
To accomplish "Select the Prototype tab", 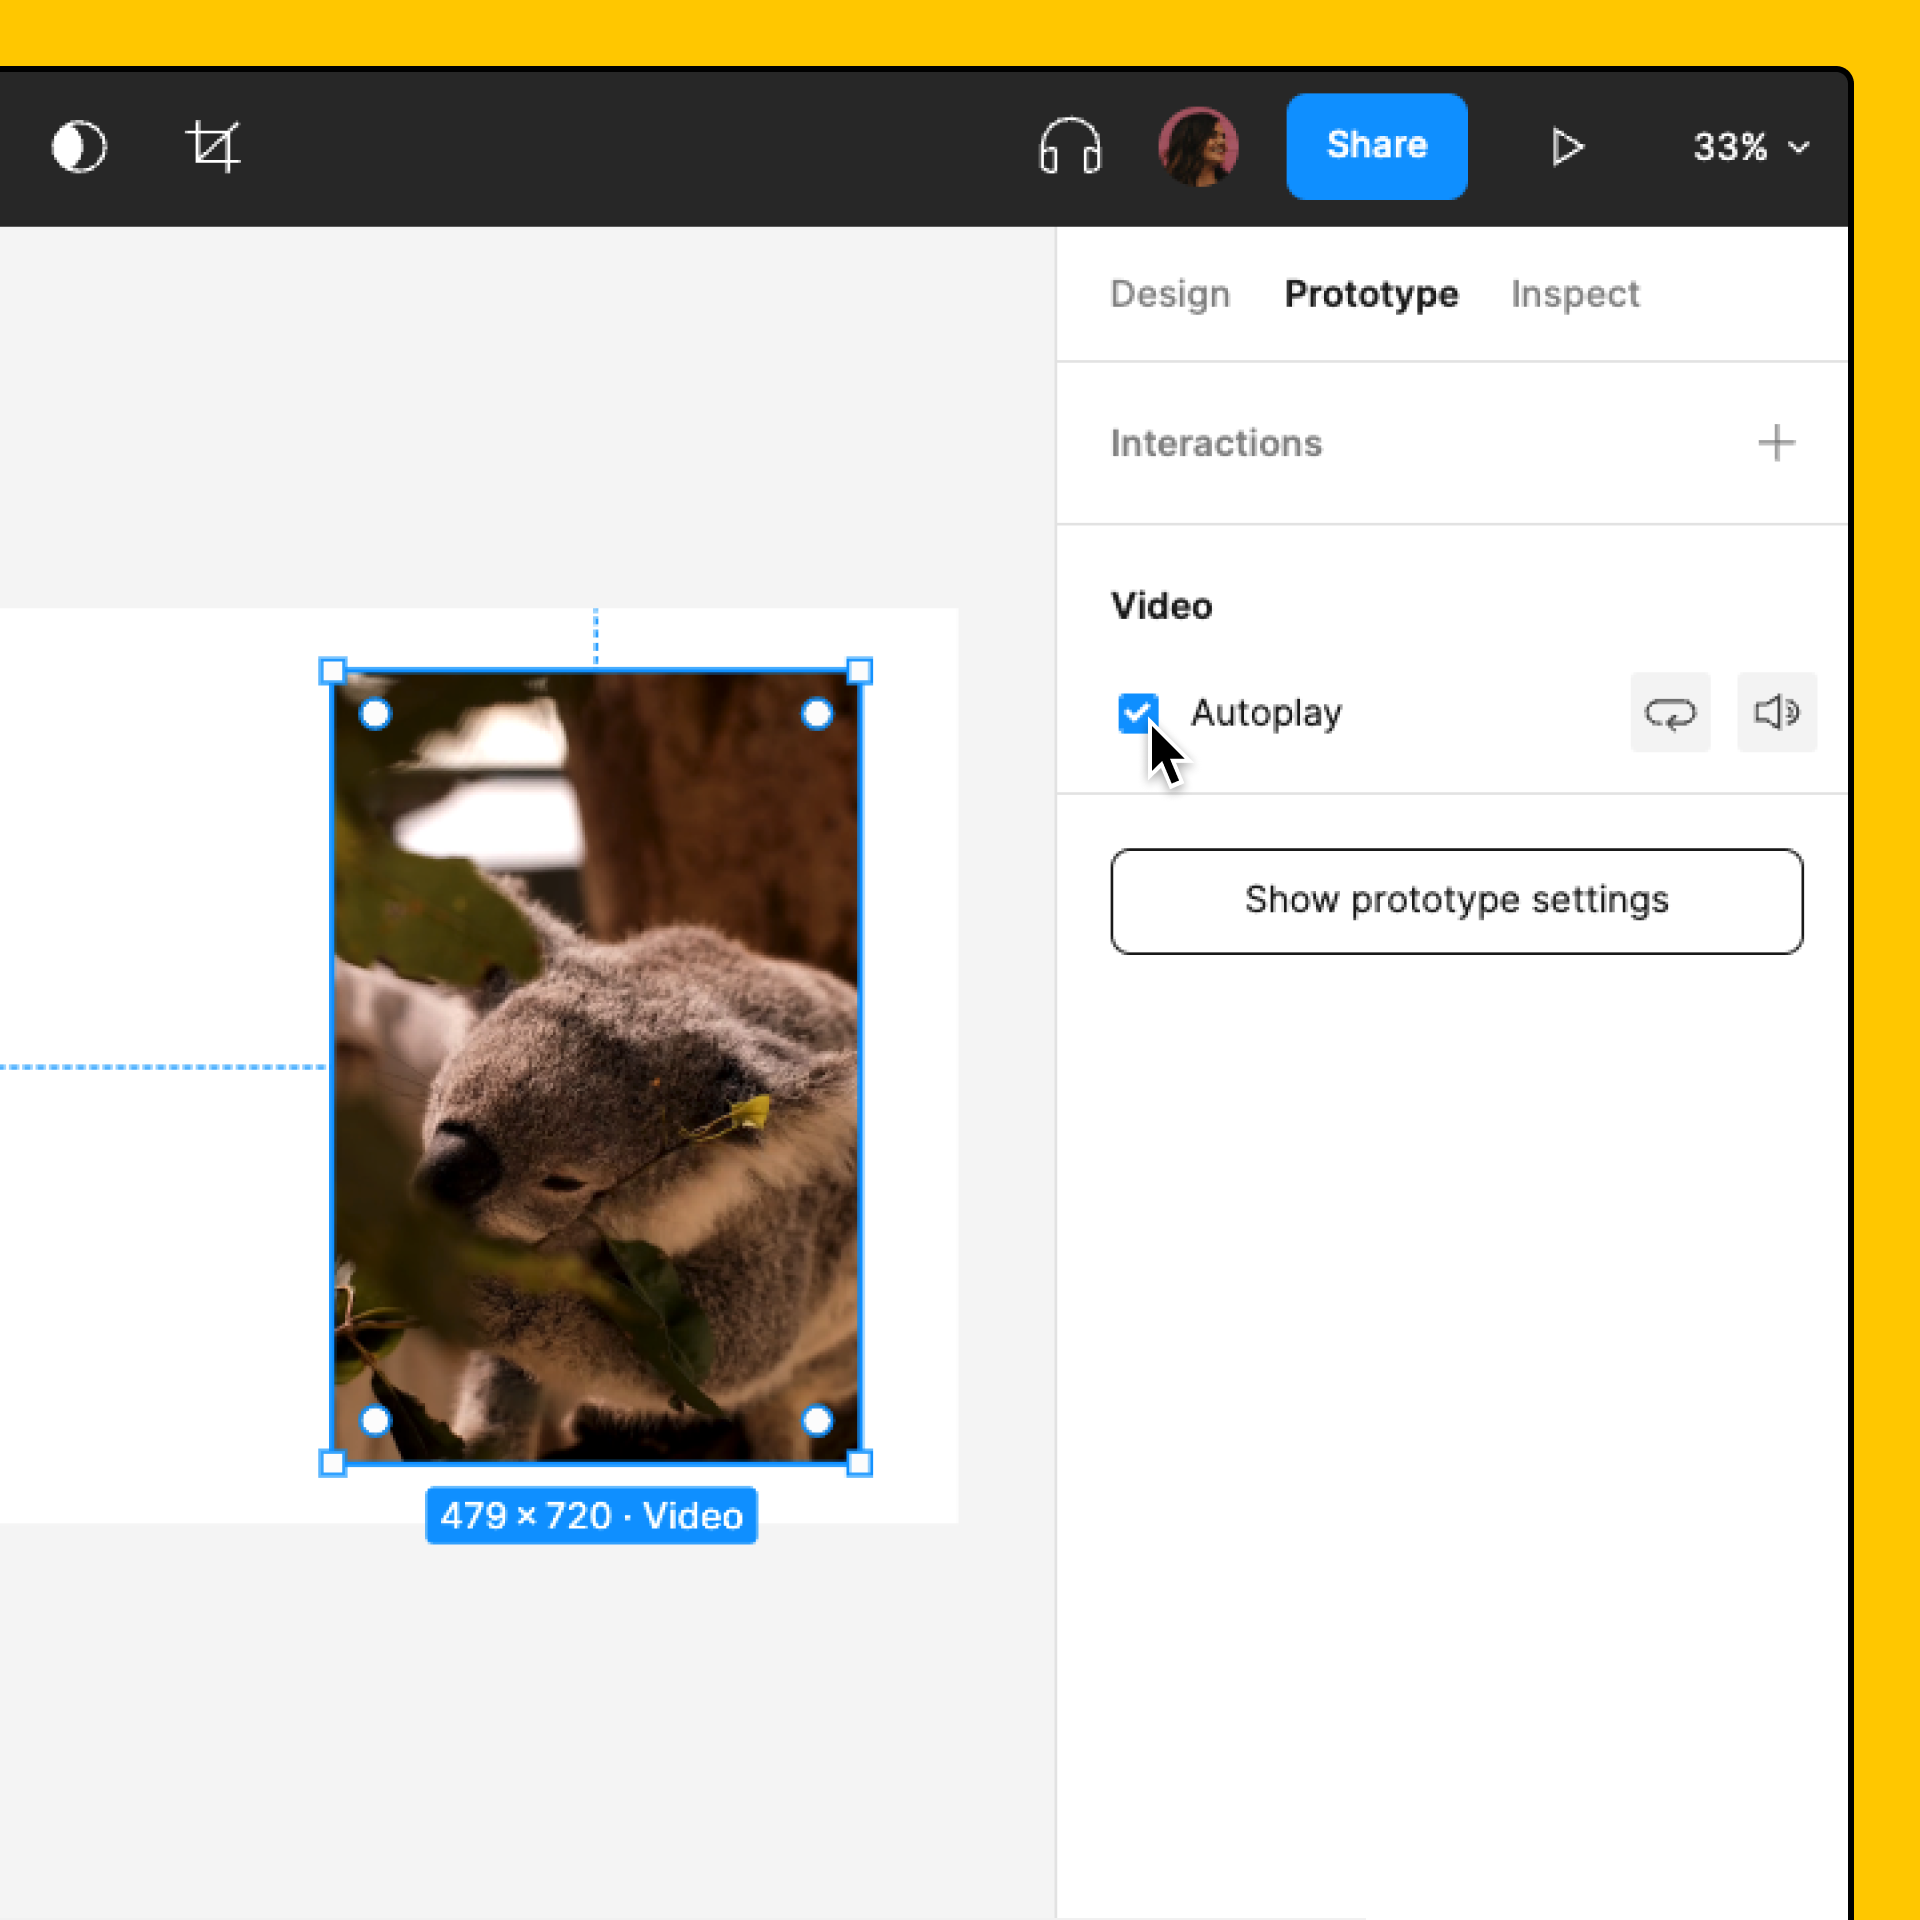I will 1370,294.
